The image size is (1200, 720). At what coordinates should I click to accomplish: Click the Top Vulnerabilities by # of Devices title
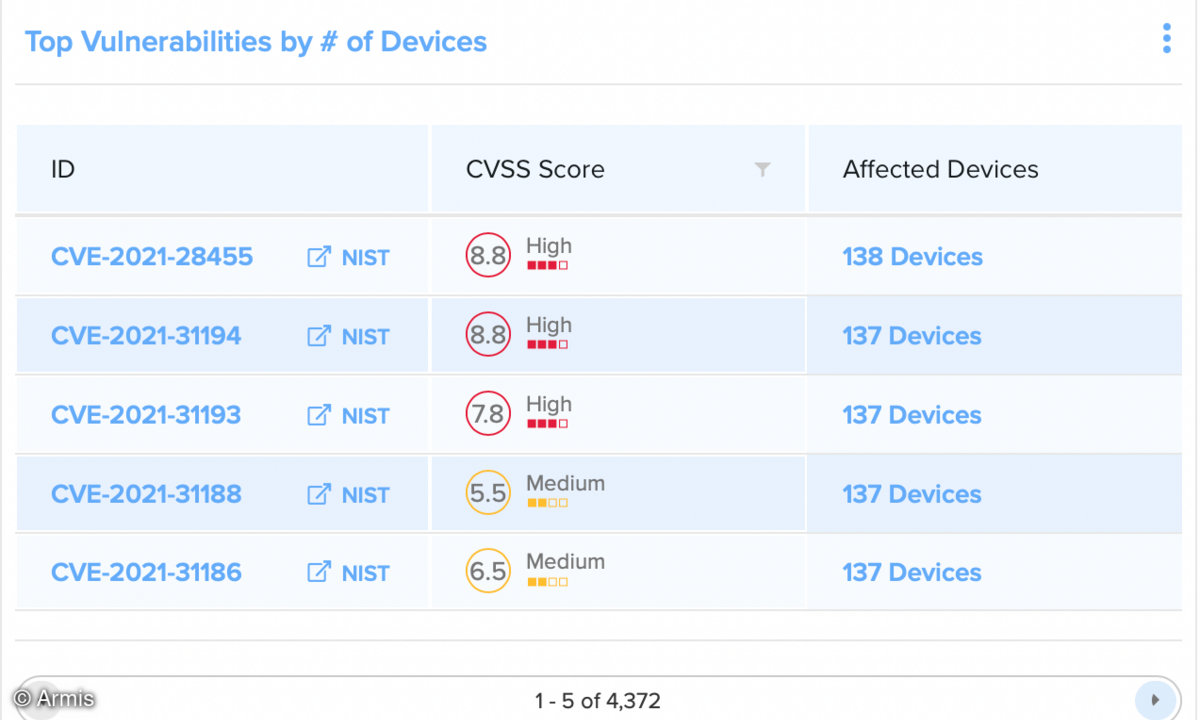click(256, 42)
